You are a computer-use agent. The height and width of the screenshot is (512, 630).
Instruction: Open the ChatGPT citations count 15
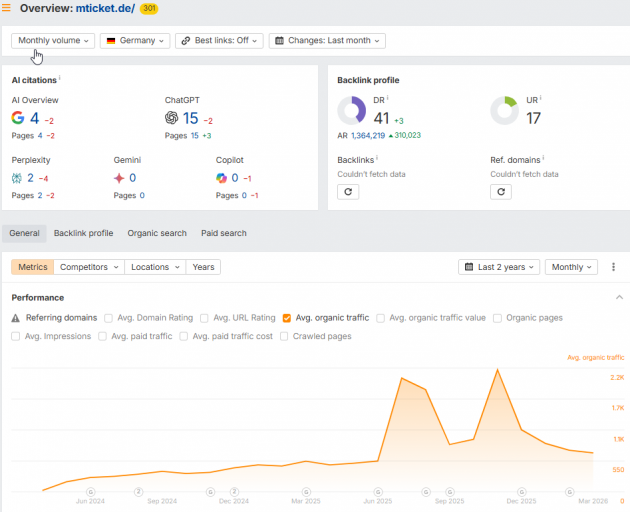coord(190,118)
